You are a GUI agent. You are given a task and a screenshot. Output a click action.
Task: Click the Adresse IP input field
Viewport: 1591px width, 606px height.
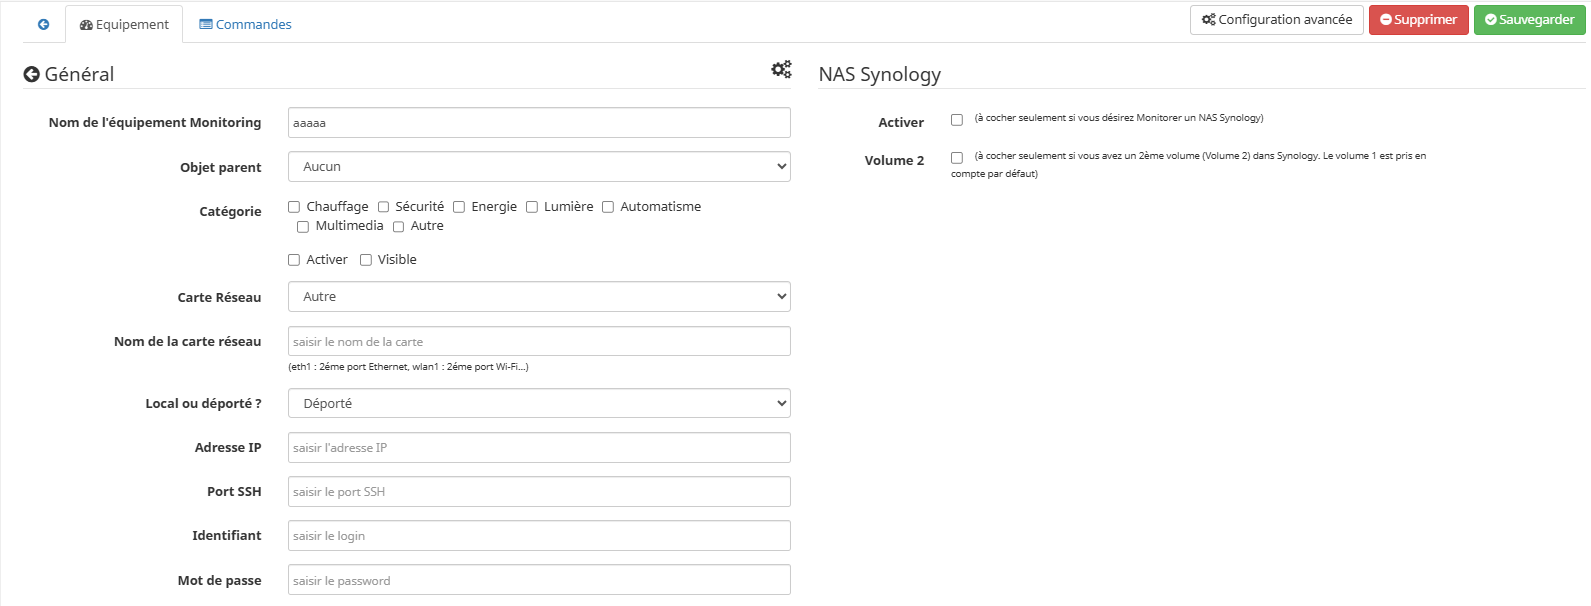coord(539,447)
